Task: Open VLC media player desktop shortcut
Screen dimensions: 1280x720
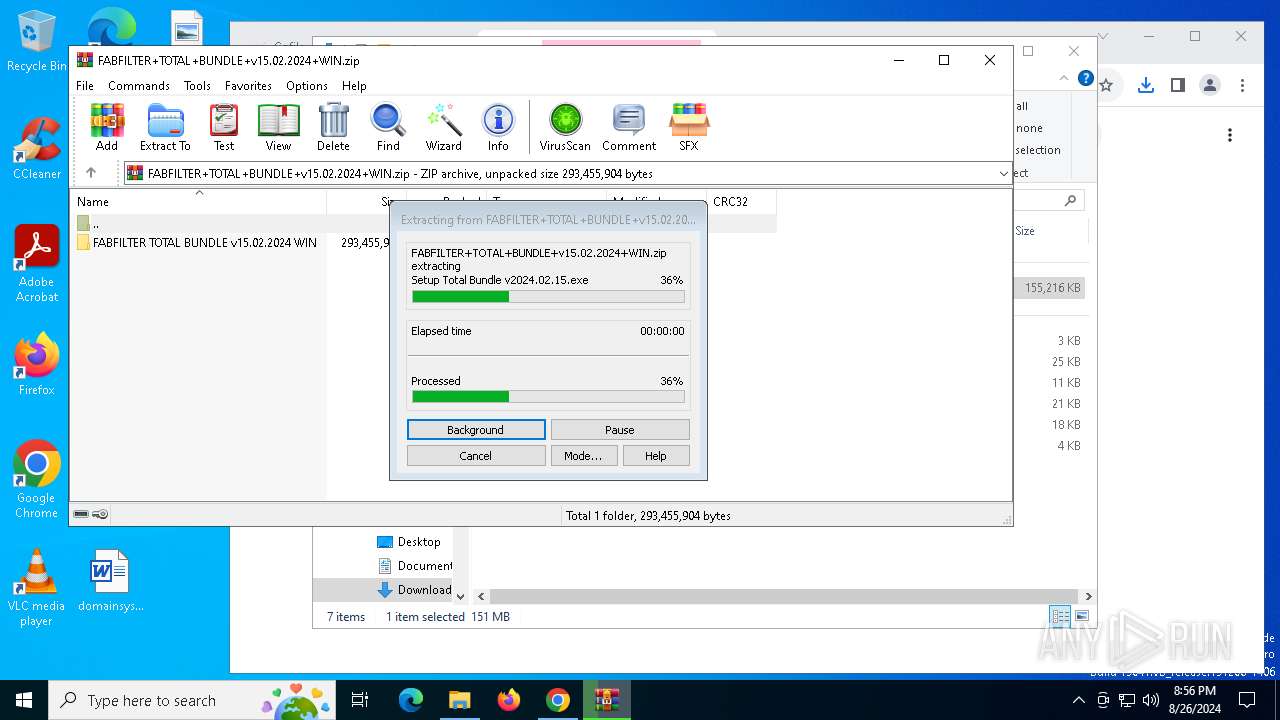Action: point(36,588)
